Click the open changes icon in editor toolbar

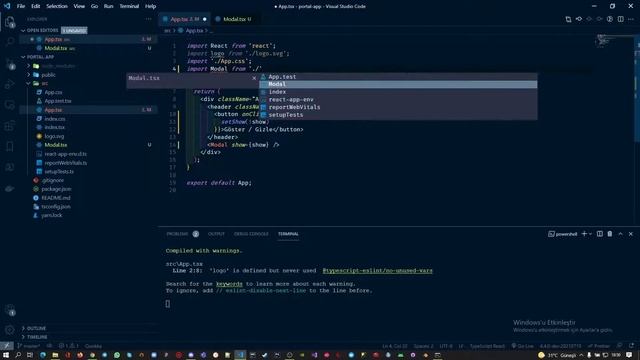(568, 19)
